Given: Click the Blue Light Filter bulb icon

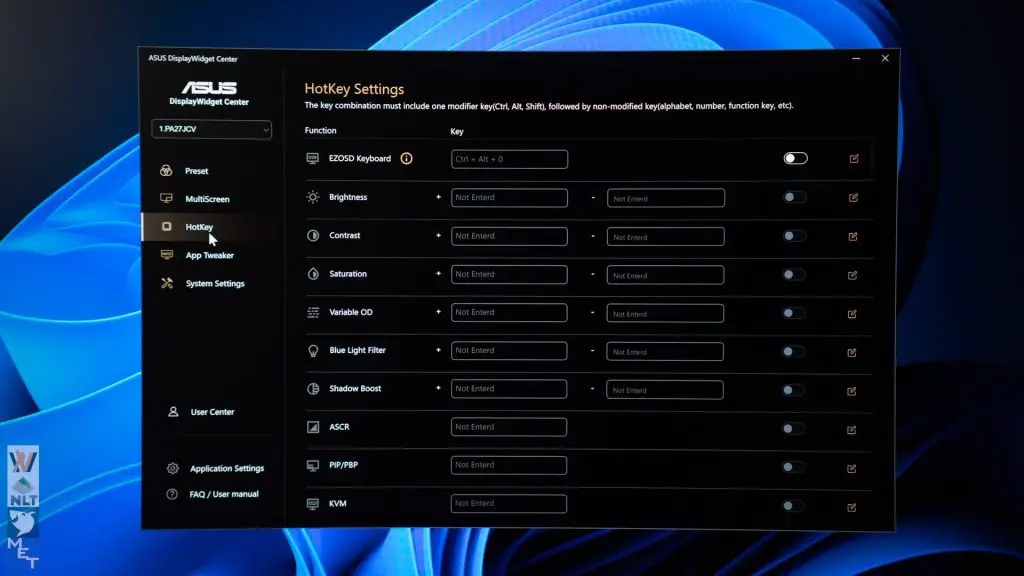Looking at the screenshot, I should click(313, 351).
